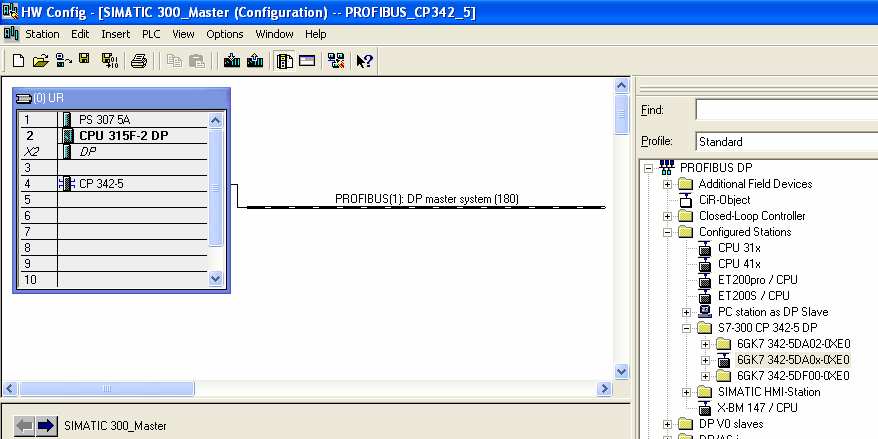Screen dimensions: 878x439
Task: Click the Upload to PG icon
Action: pyautogui.click(x=255, y=60)
